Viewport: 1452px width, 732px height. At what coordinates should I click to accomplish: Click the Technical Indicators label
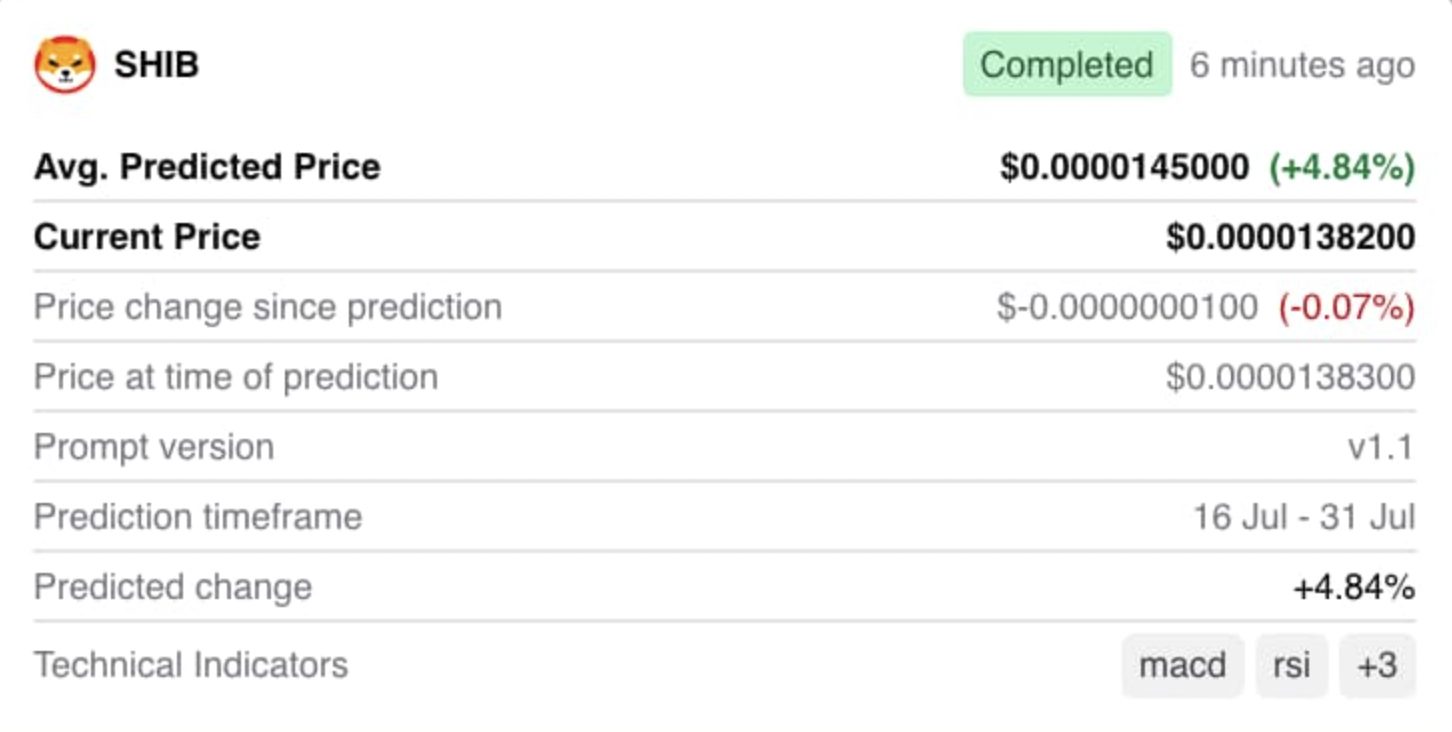tap(191, 665)
